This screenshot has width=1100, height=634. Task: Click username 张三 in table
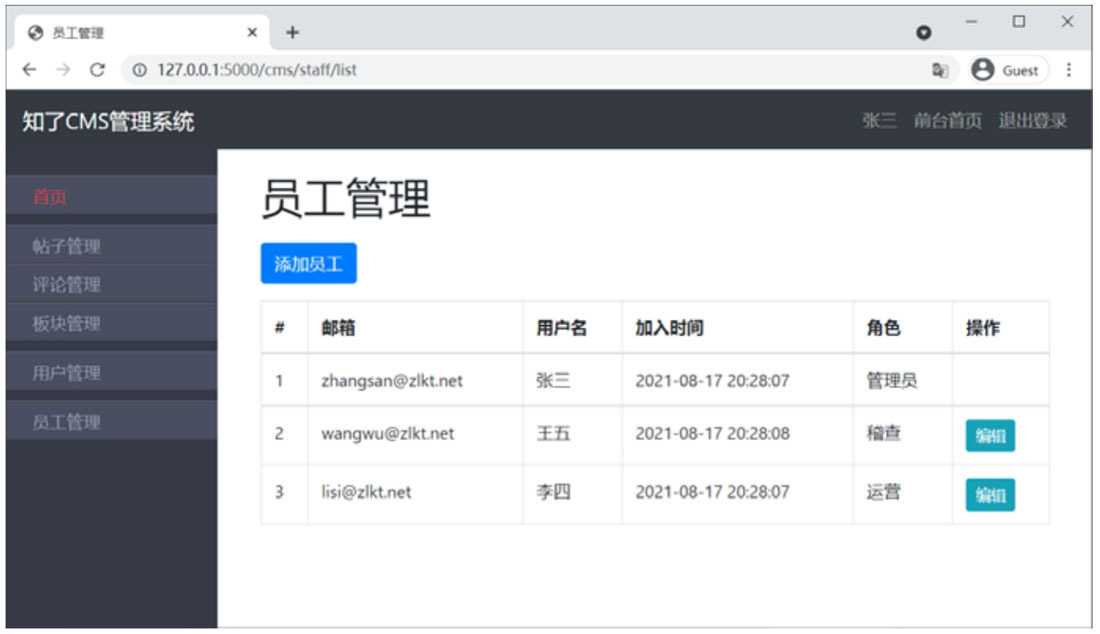(553, 380)
